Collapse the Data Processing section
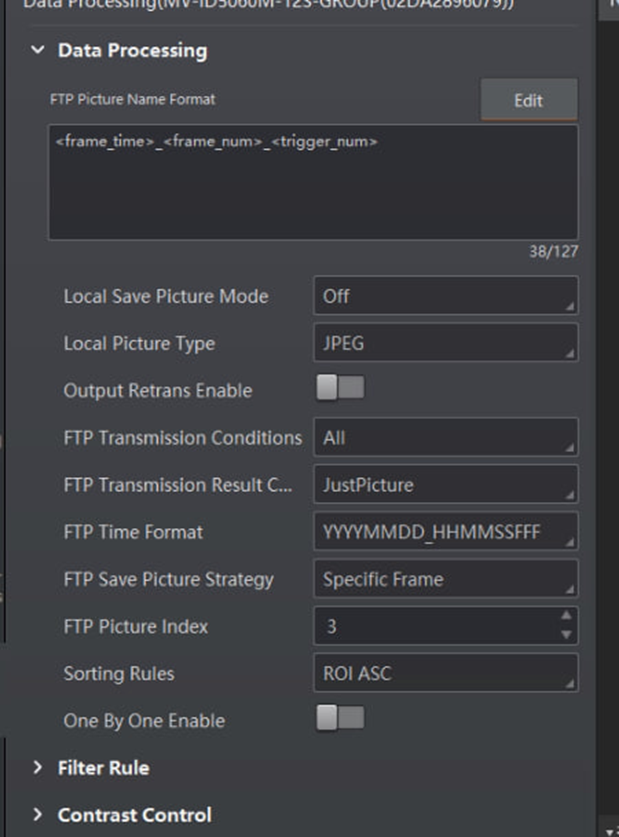619x837 pixels. (132, 50)
